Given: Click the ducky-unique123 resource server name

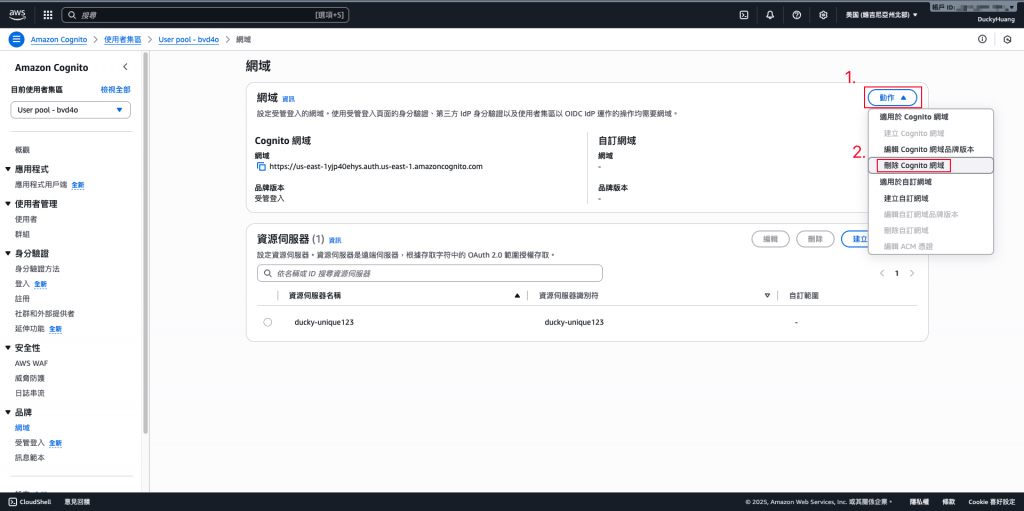Looking at the screenshot, I should coord(324,322).
